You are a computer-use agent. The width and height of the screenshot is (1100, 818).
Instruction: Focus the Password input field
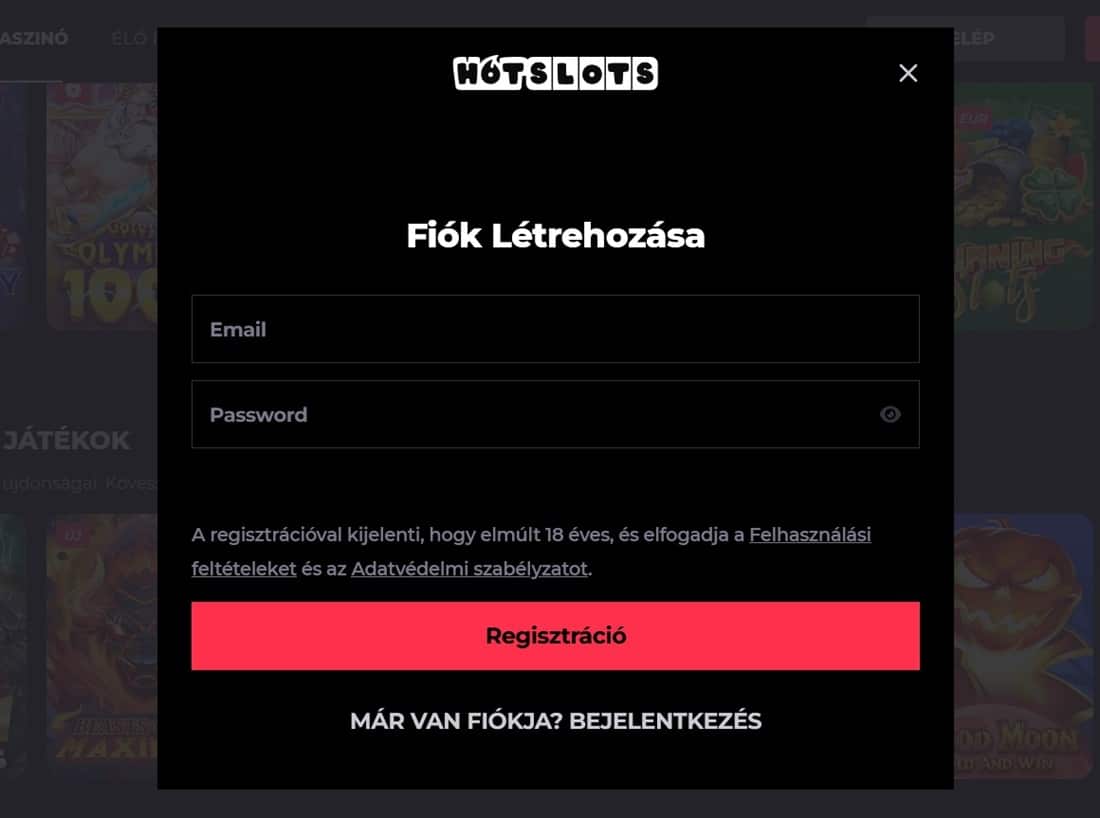tap(555, 415)
